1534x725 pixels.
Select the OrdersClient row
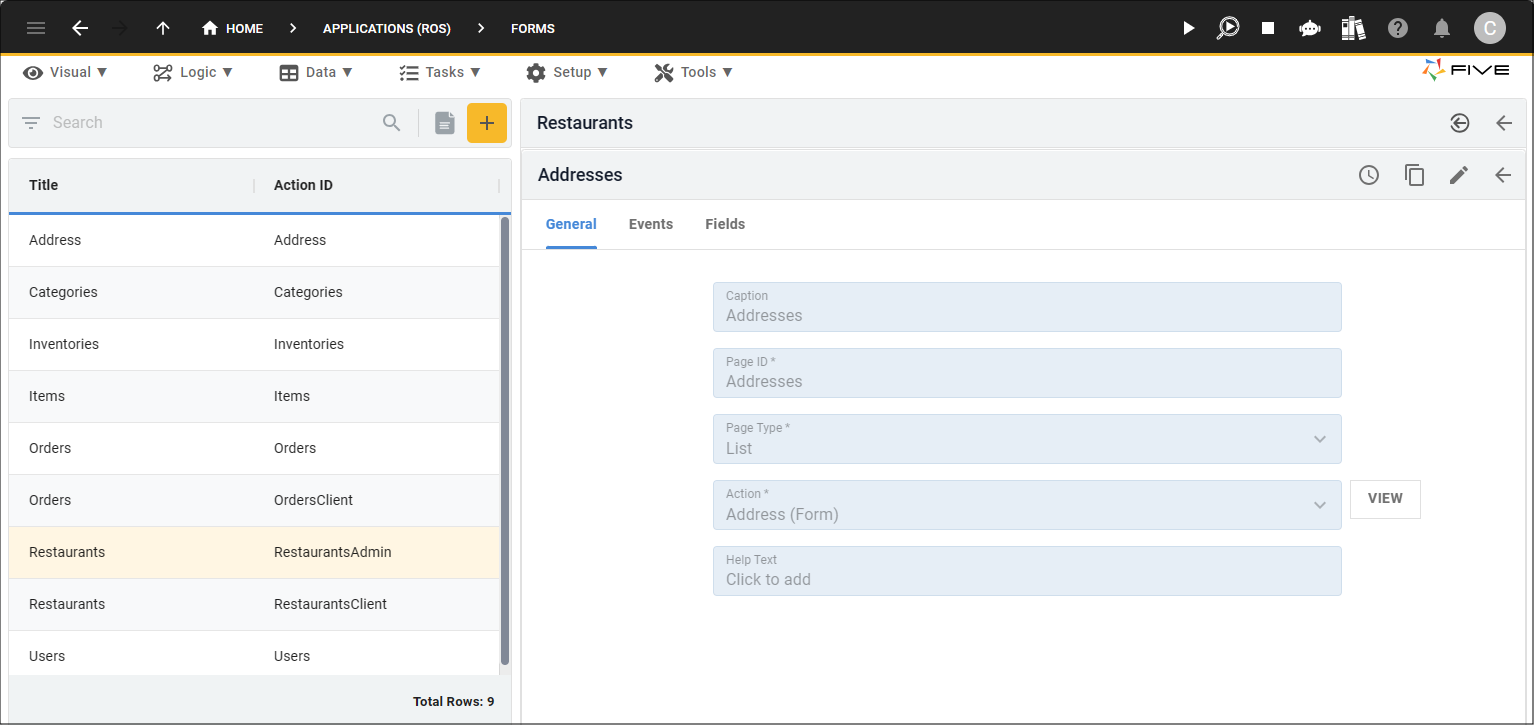coord(254,500)
